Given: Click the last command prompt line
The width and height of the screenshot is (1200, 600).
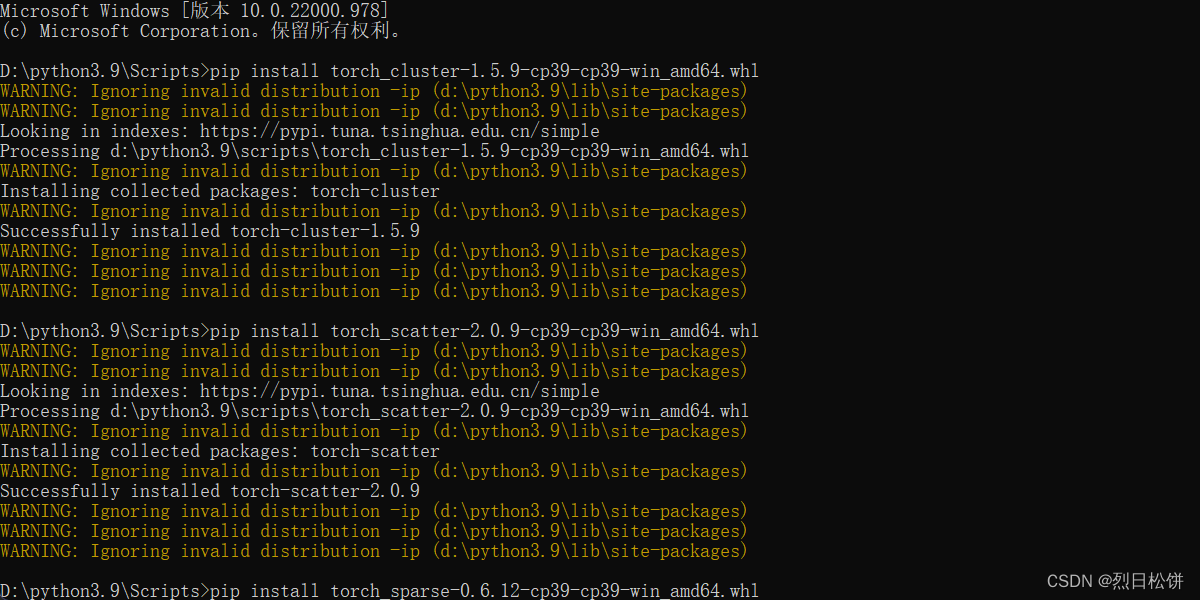Looking at the screenshot, I should pos(380,590).
